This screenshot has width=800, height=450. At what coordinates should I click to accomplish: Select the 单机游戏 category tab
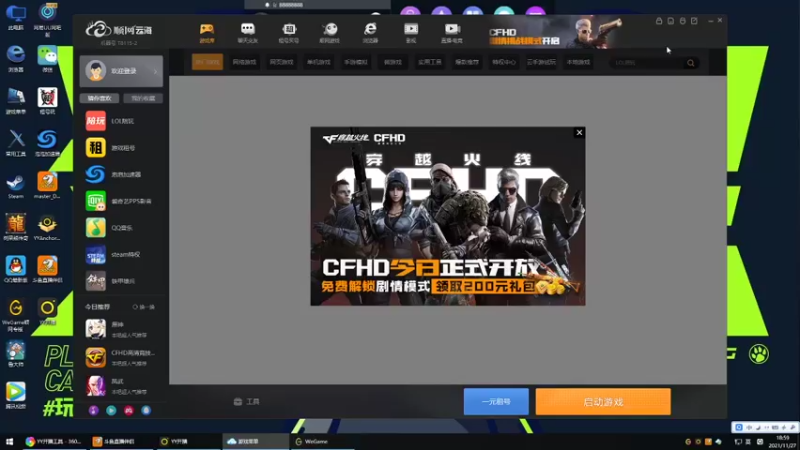[318, 62]
